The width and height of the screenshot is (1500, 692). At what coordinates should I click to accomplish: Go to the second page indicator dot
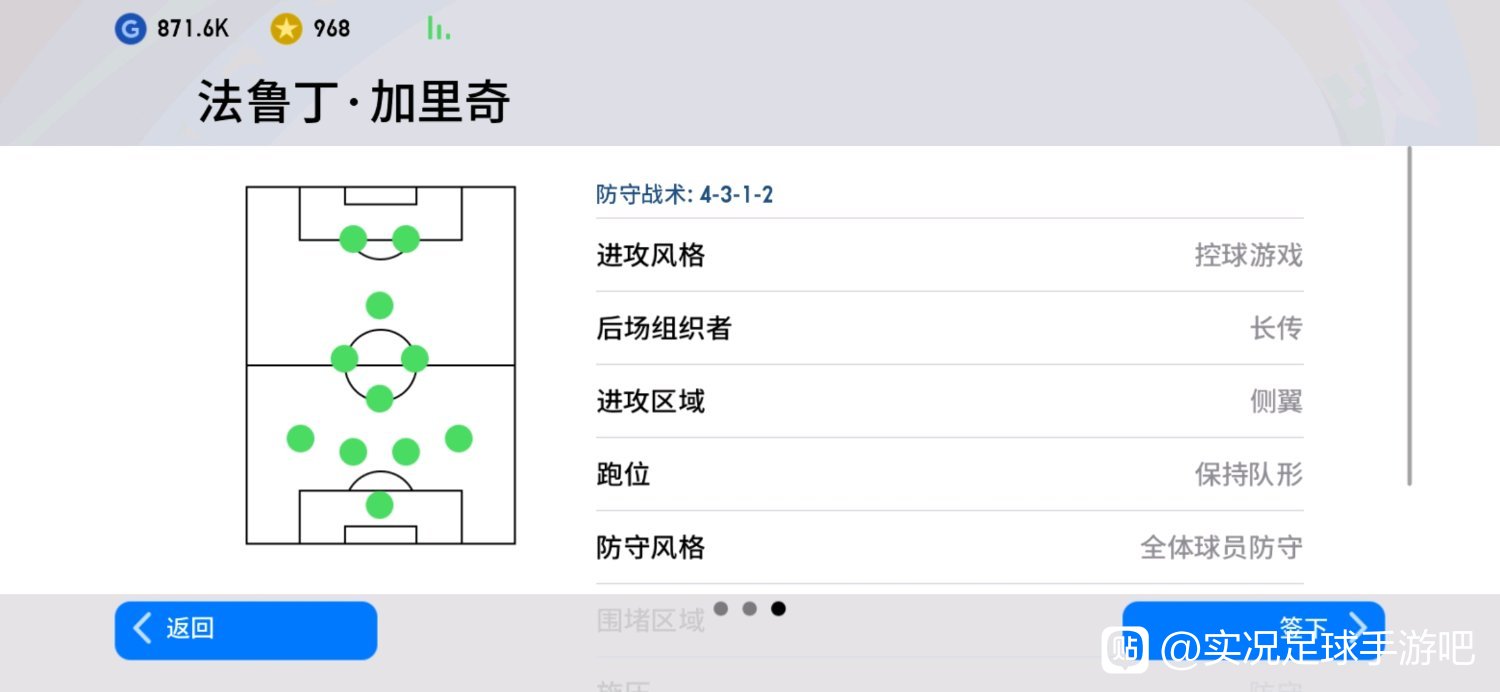pos(749,608)
